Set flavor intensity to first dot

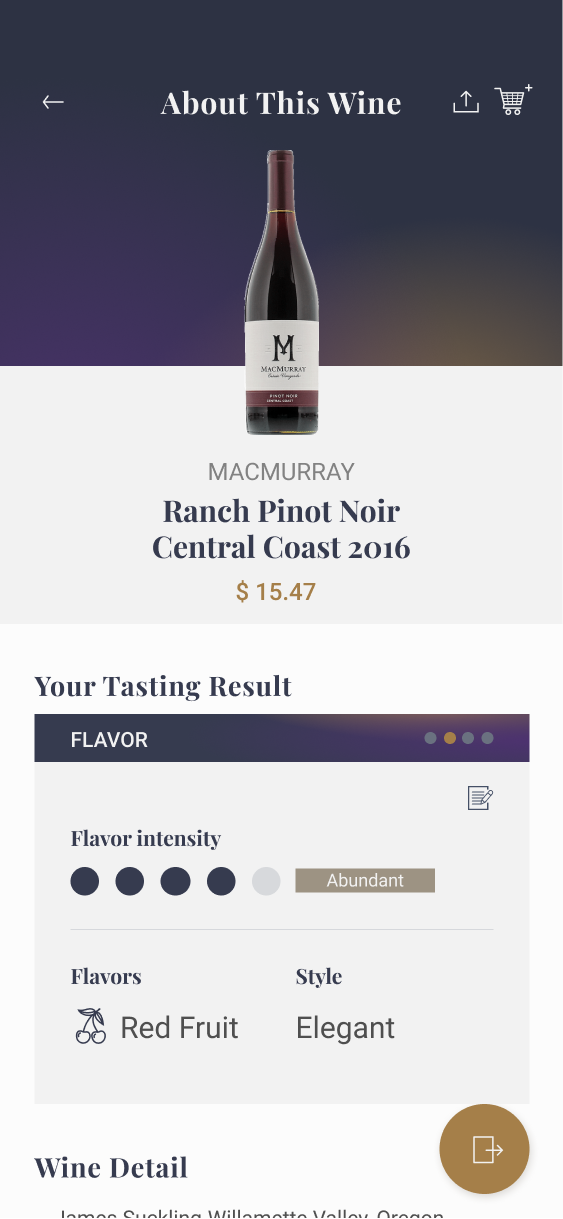pyautogui.click(x=85, y=881)
